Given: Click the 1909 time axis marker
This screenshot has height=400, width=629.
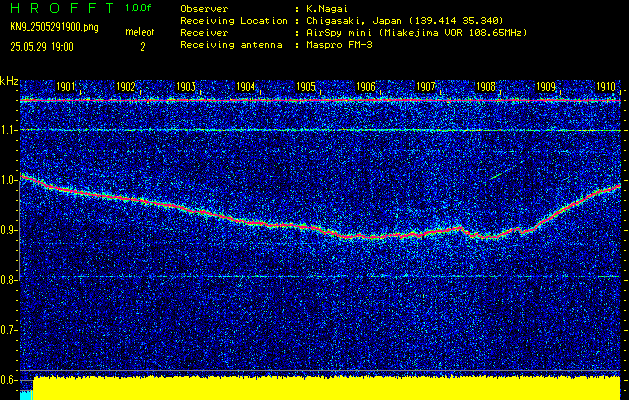Looking at the screenshot, I should click(546, 87).
